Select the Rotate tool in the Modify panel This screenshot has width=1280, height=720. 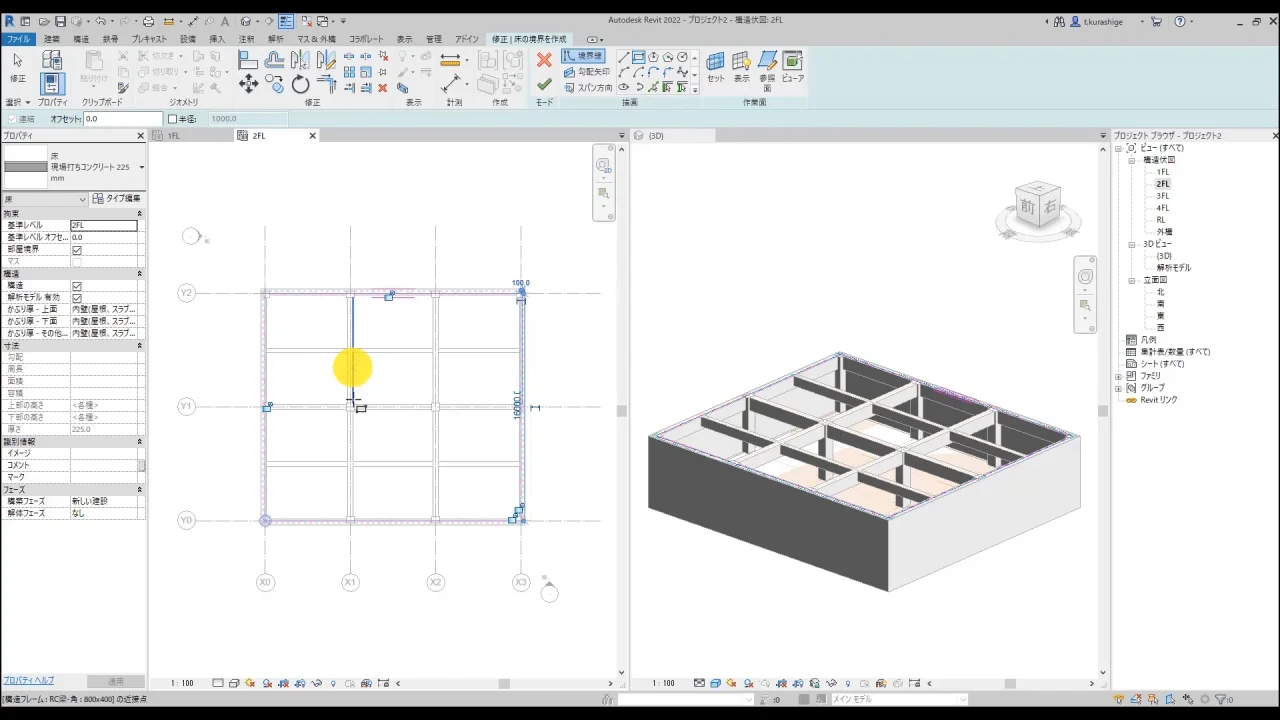pos(300,85)
